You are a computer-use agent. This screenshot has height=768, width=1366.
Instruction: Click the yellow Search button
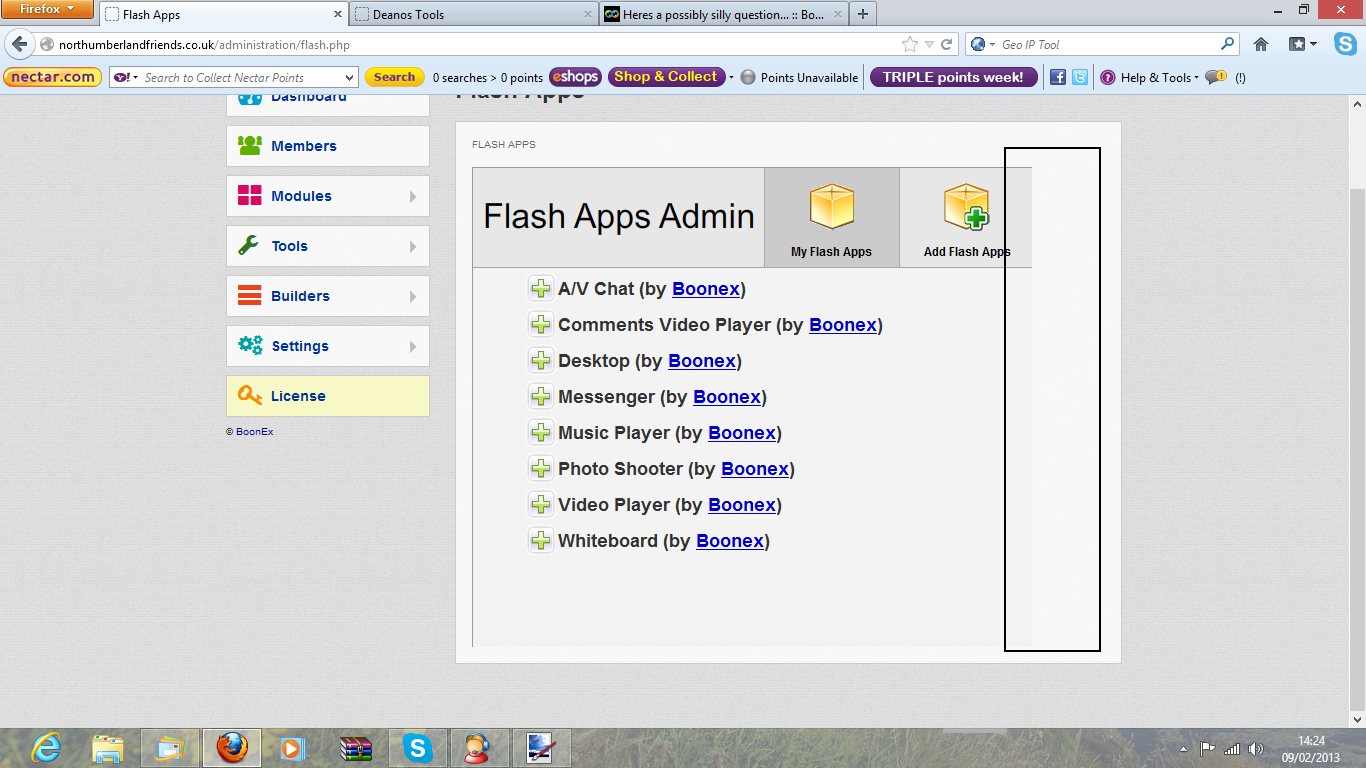(x=394, y=77)
